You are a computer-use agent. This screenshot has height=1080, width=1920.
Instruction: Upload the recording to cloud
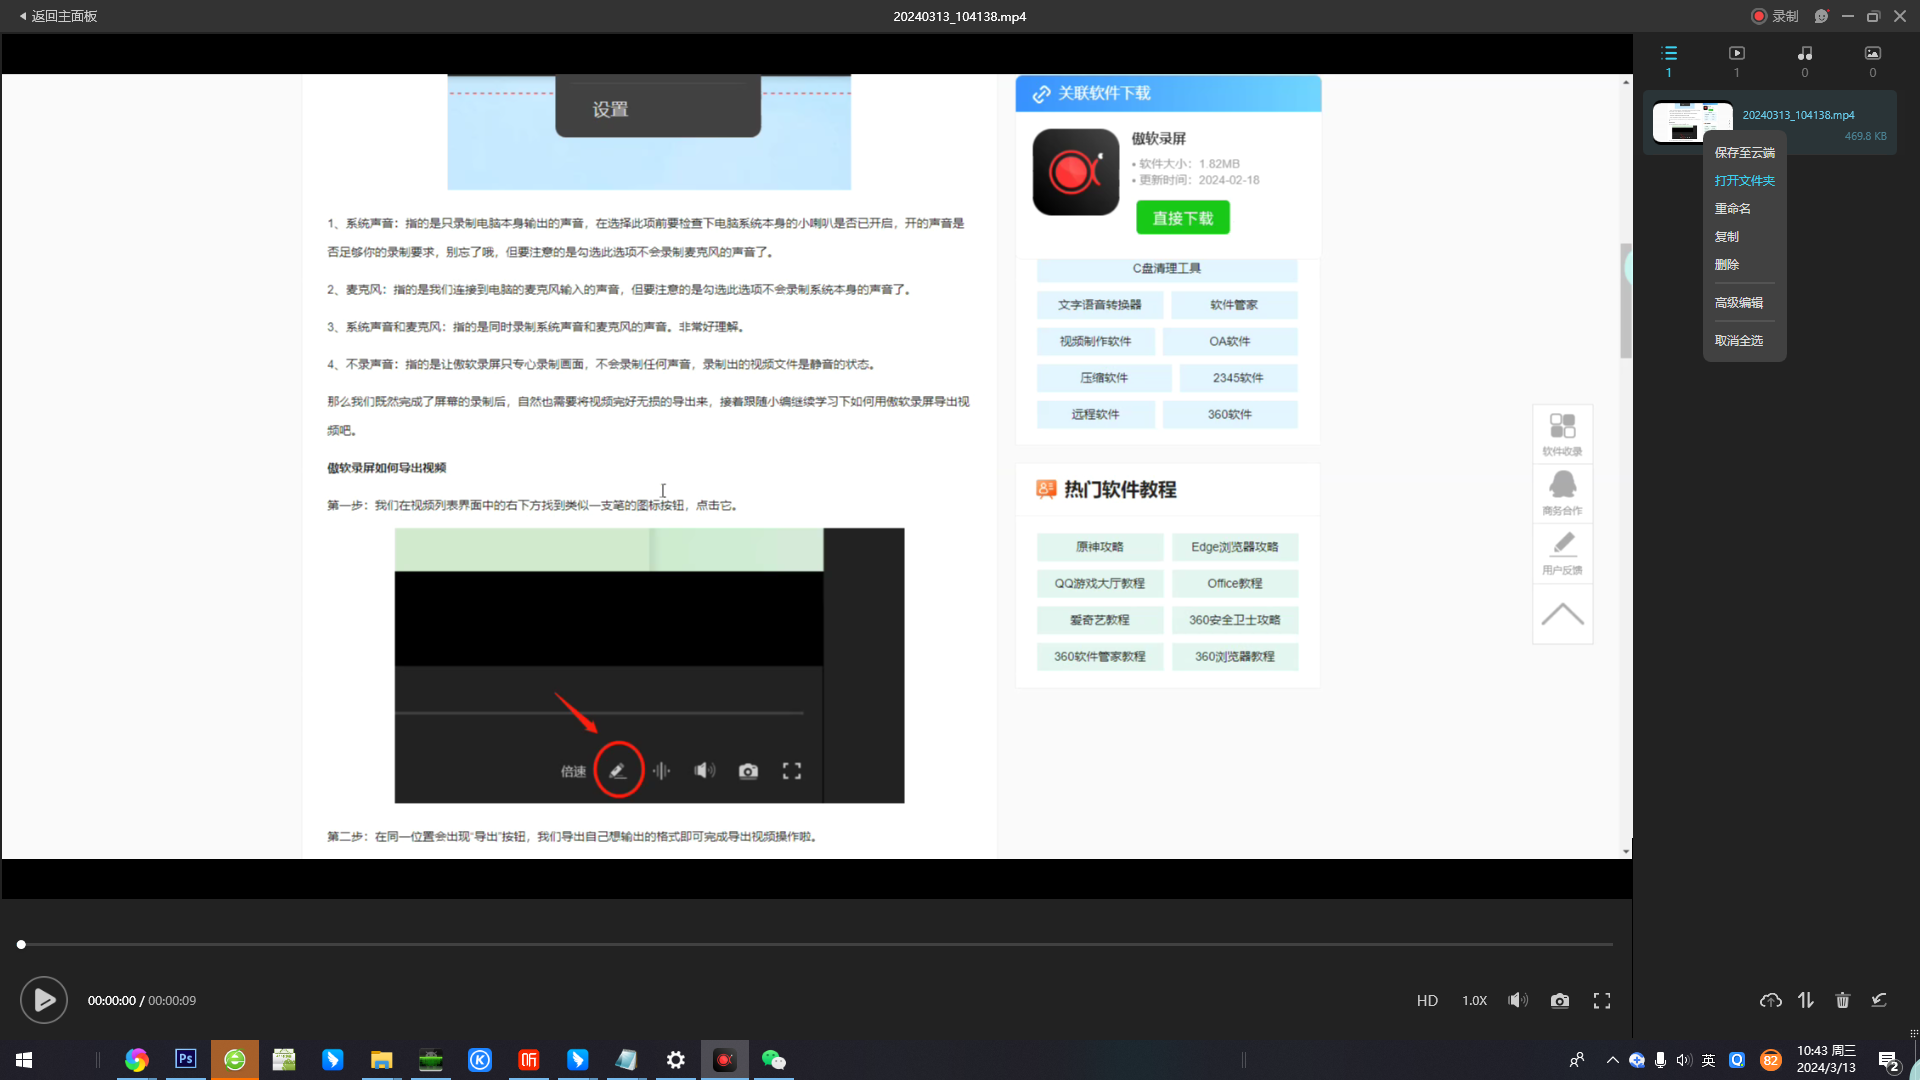pos(1770,1001)
